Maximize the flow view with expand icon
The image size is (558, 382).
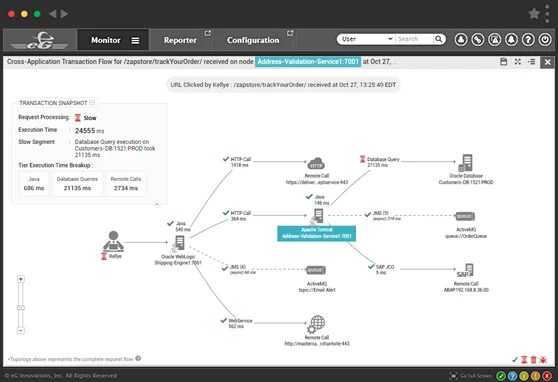coord(518,62)
